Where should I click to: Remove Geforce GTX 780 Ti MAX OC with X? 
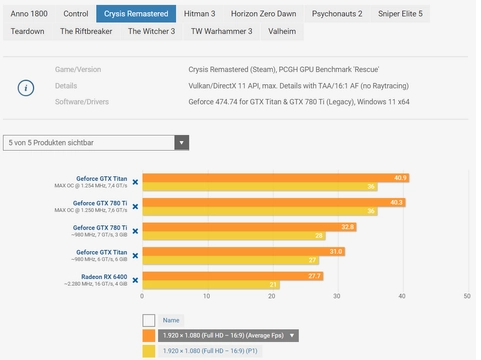coord(135,207)
